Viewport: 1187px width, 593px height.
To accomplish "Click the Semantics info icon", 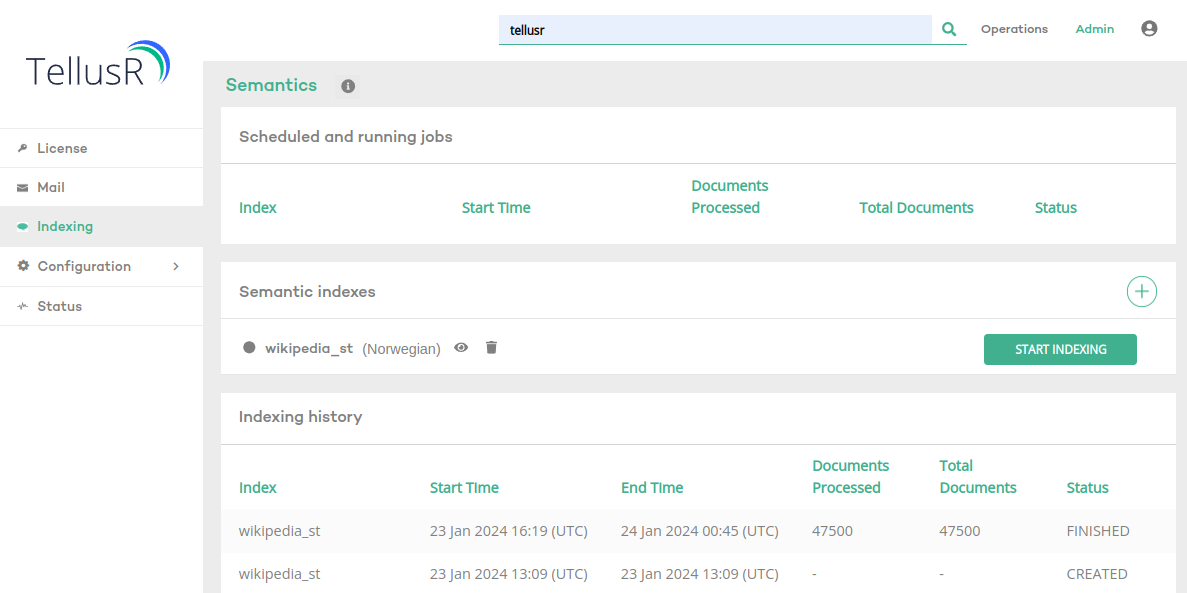I will 348,86.
